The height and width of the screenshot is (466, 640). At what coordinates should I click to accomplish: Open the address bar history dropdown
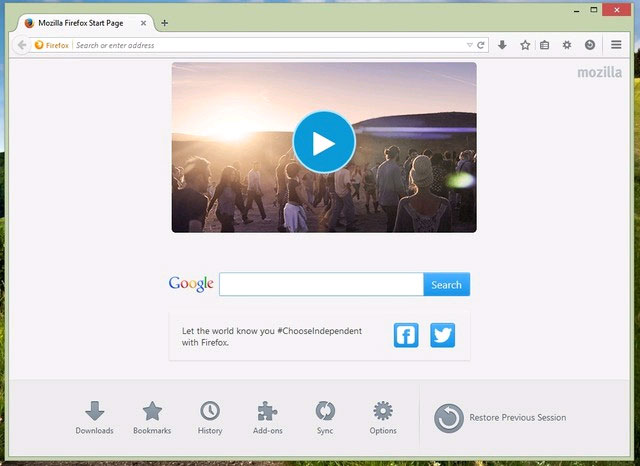[469, 45]
